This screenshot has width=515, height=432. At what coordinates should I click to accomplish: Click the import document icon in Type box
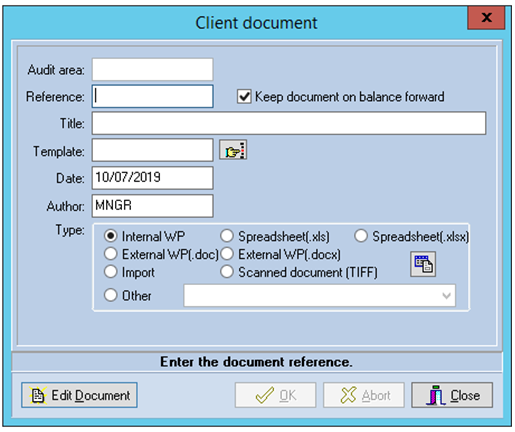tap(423, 264)
